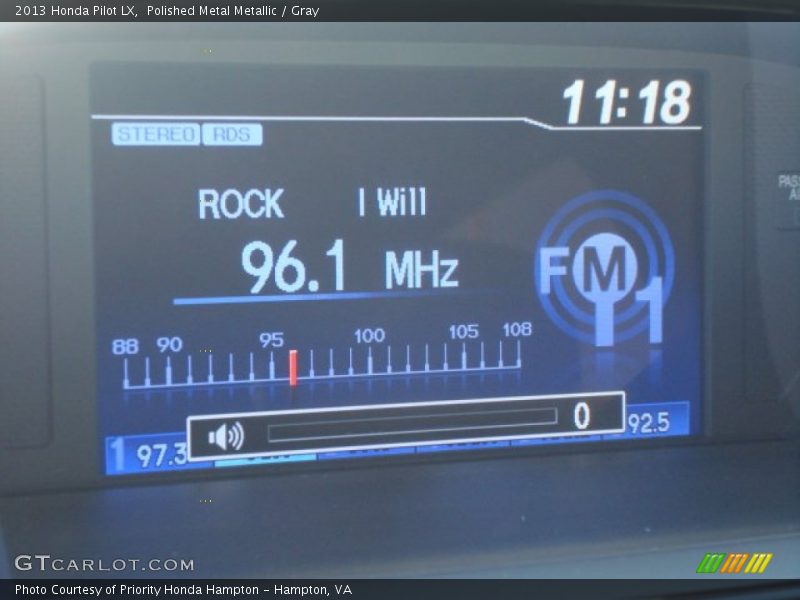Click the 88 mark on the tuning scale
The image size is (800, 600).
(x=125, y=347)
